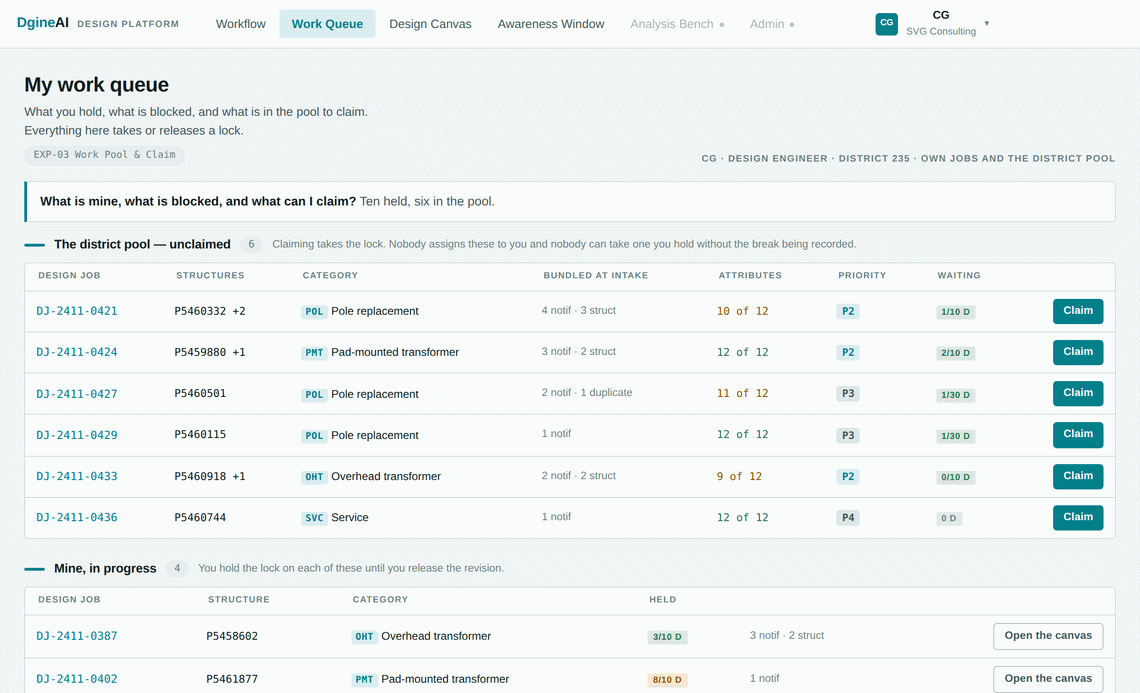
Task: Open the Analysis Bench tab
Action: [677, 24]
